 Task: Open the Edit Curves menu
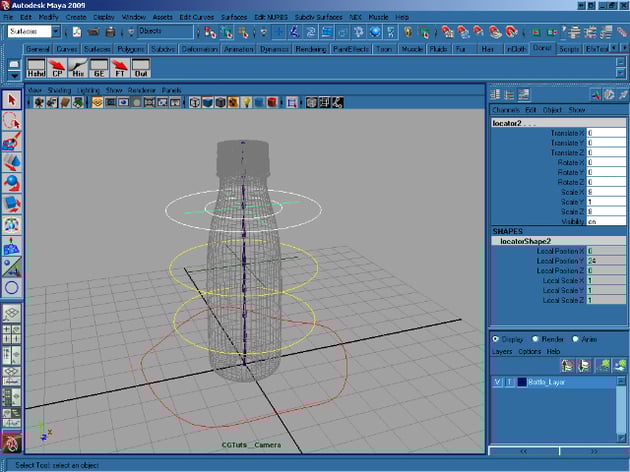tap(195, 17)
